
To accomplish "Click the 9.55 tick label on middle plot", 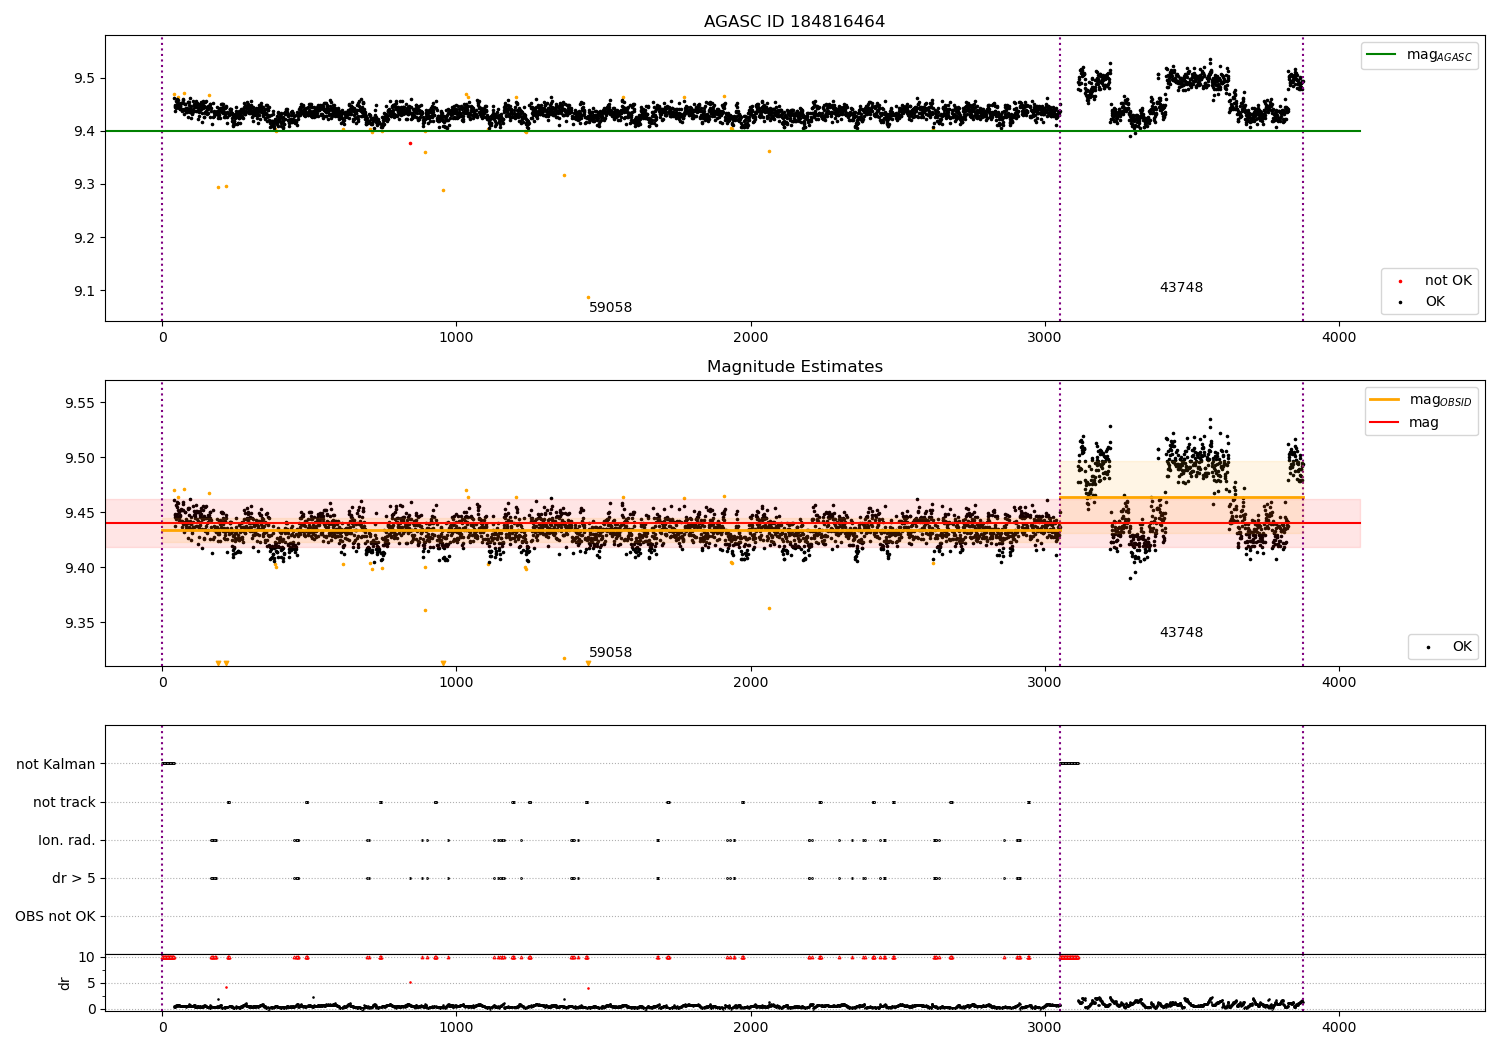I will click(79, 403).
